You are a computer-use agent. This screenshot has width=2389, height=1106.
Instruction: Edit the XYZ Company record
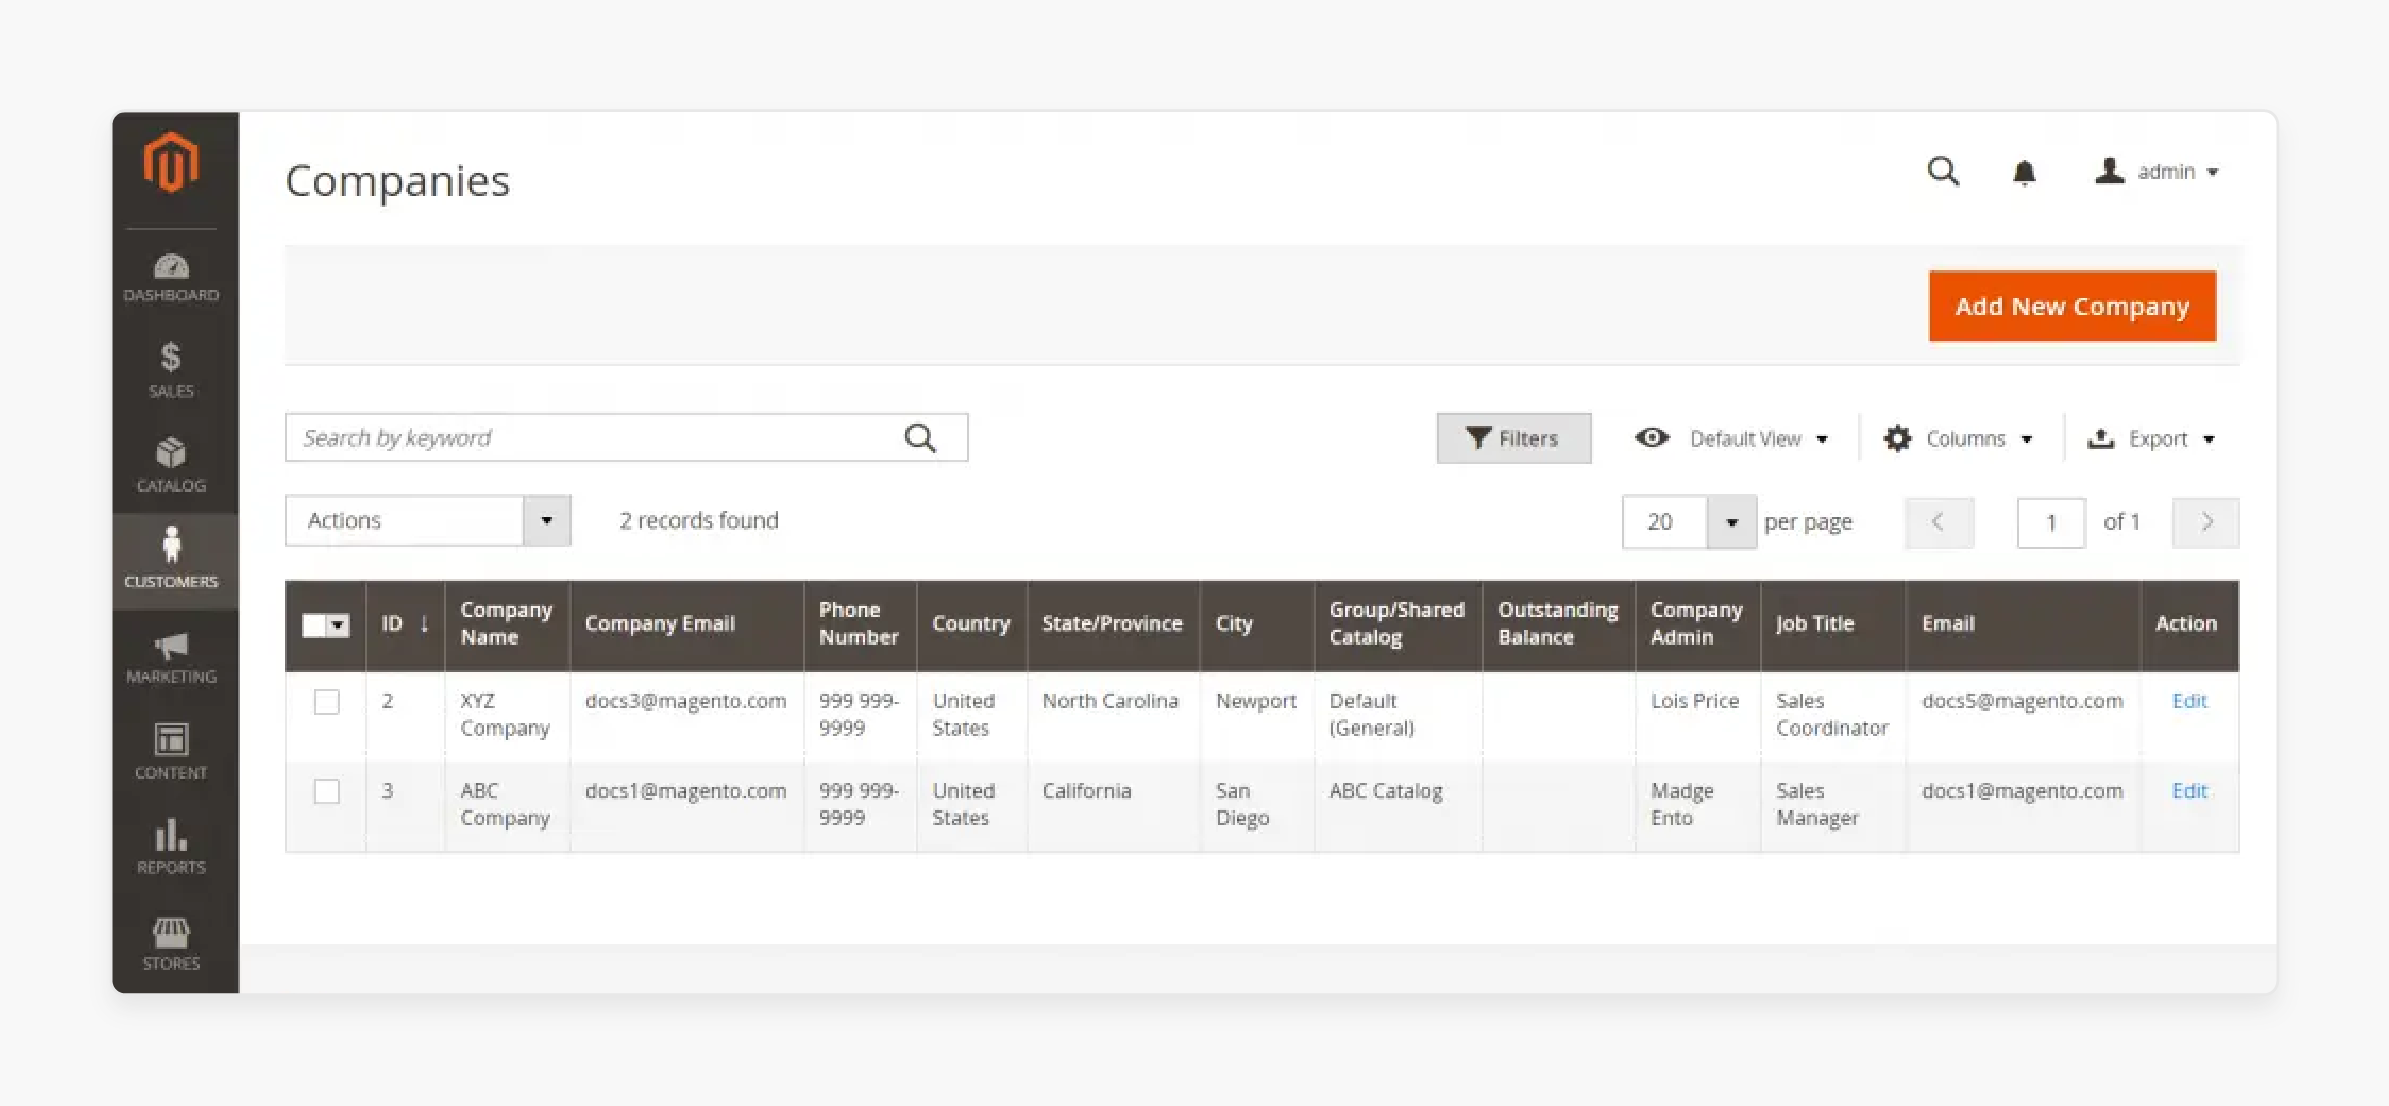(x=2189, y=701)
